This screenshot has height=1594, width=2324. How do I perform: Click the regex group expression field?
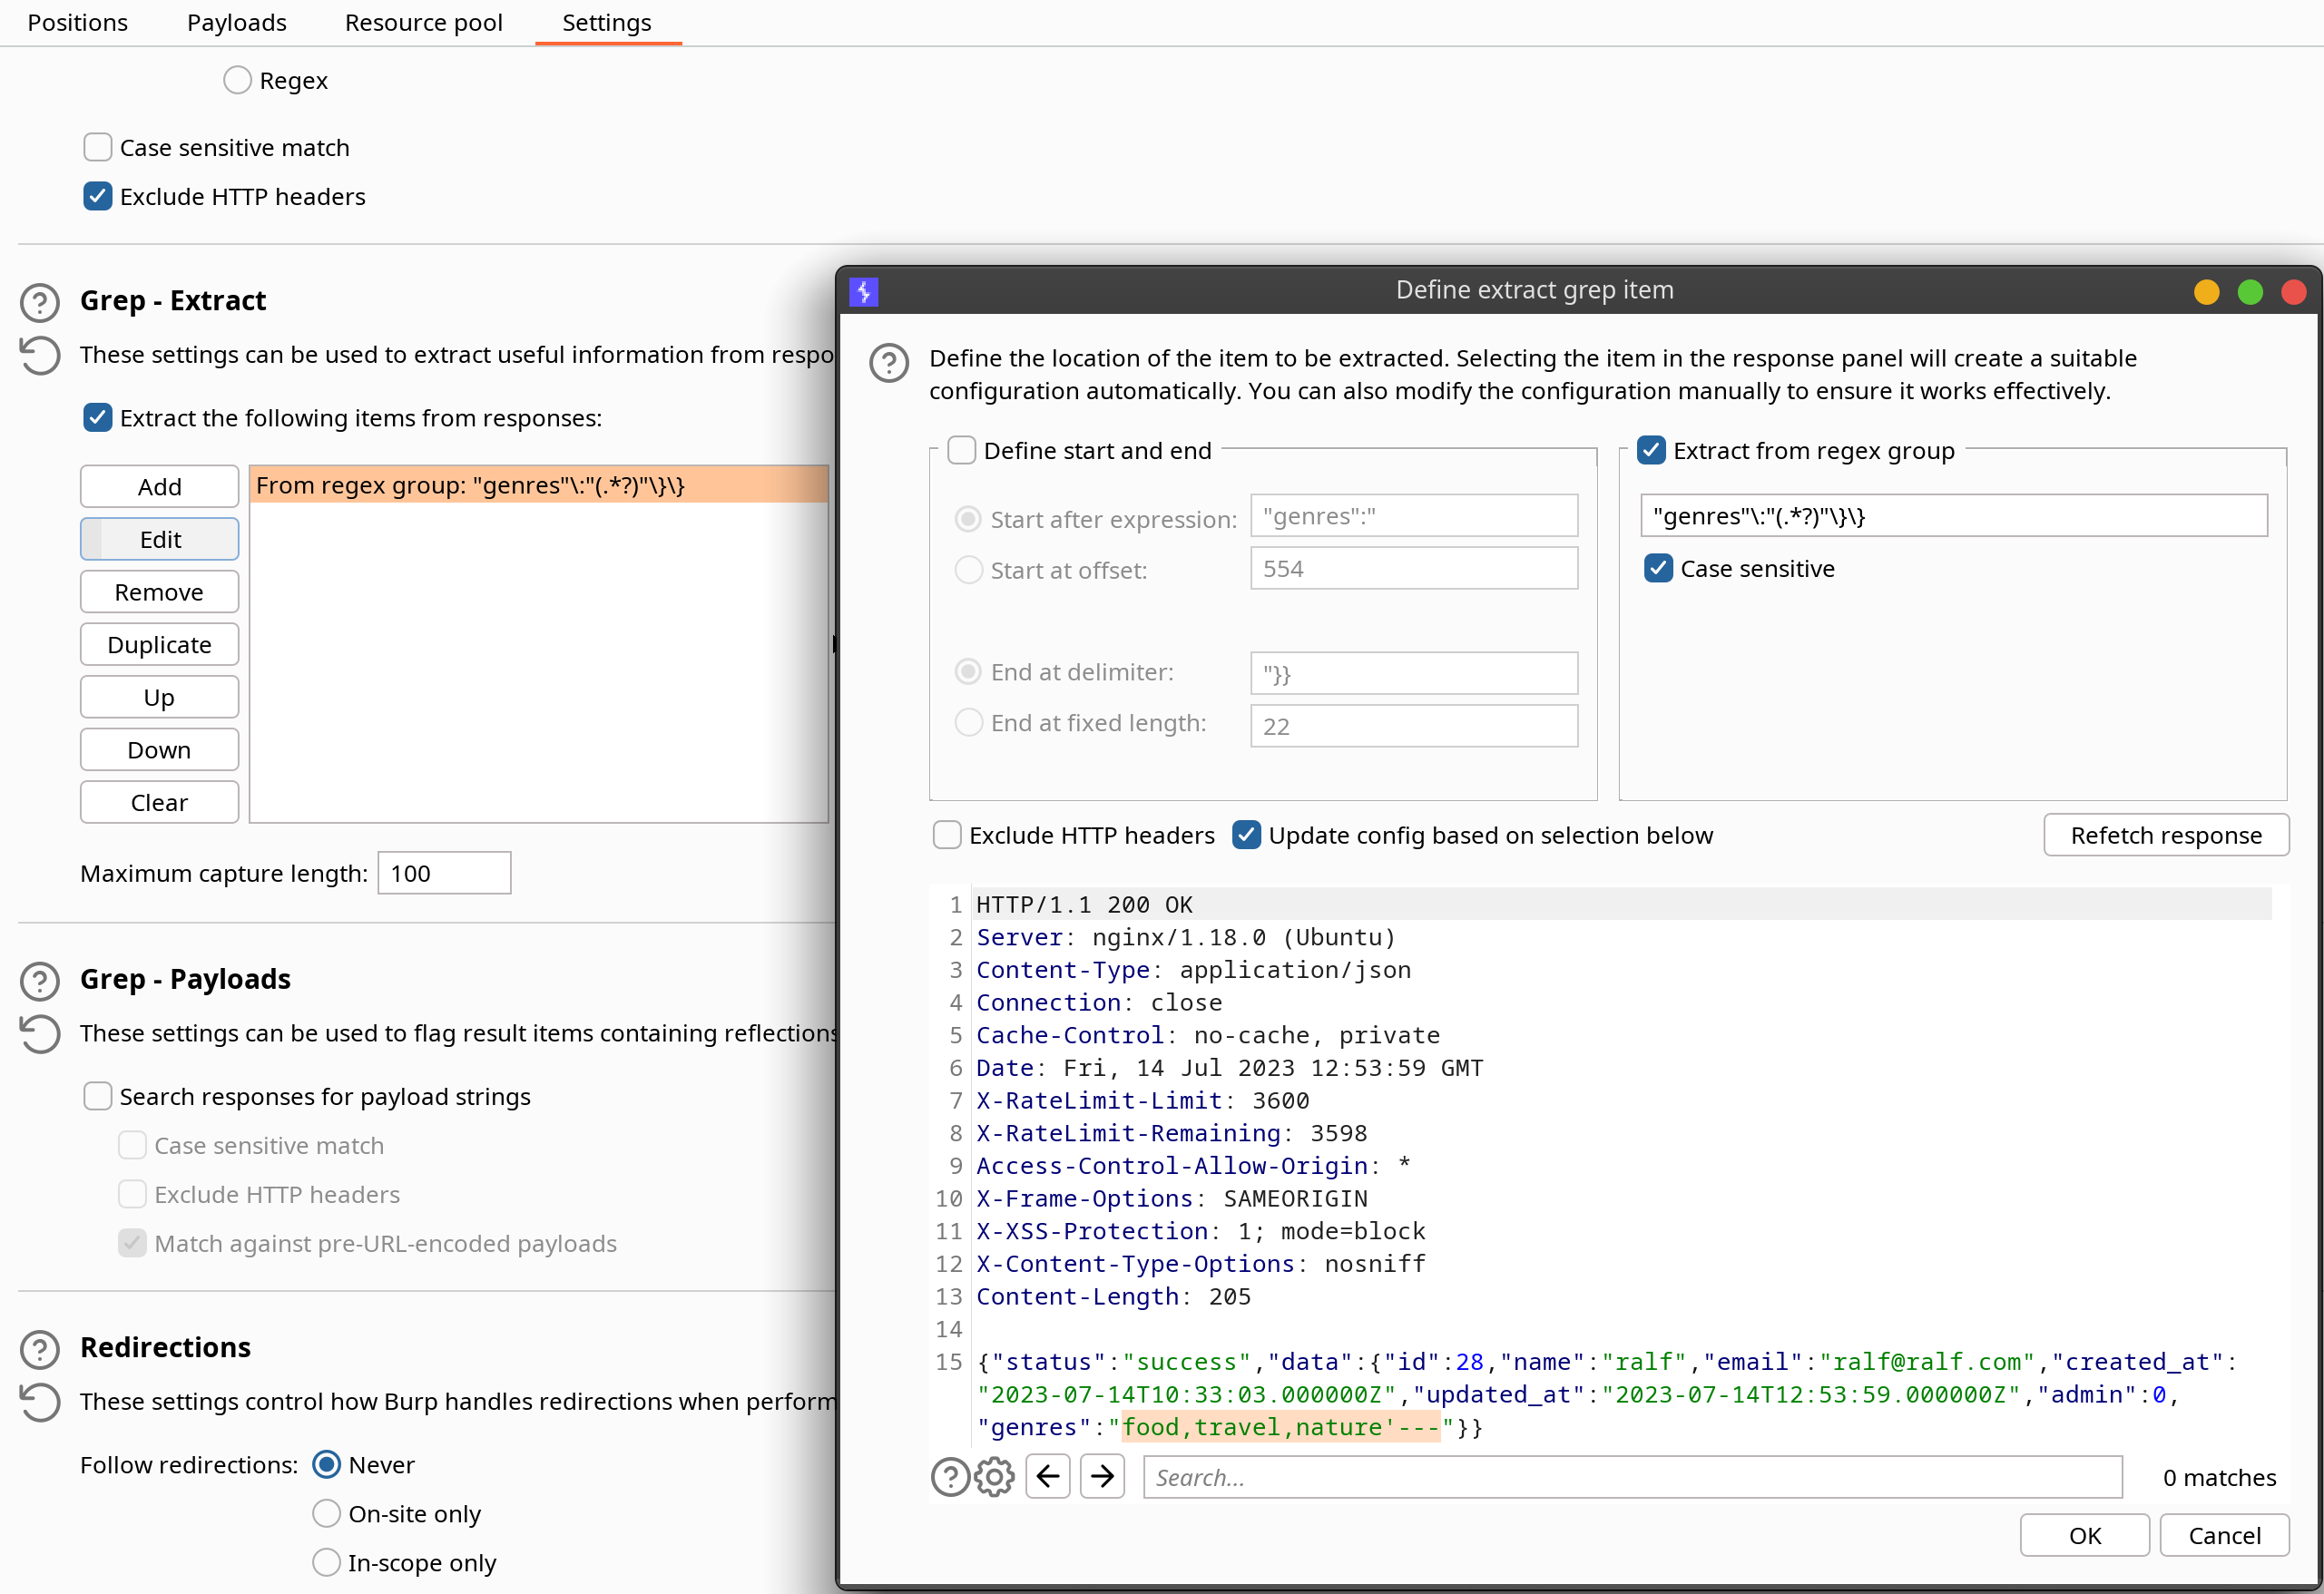click(x=1953, y=516)
